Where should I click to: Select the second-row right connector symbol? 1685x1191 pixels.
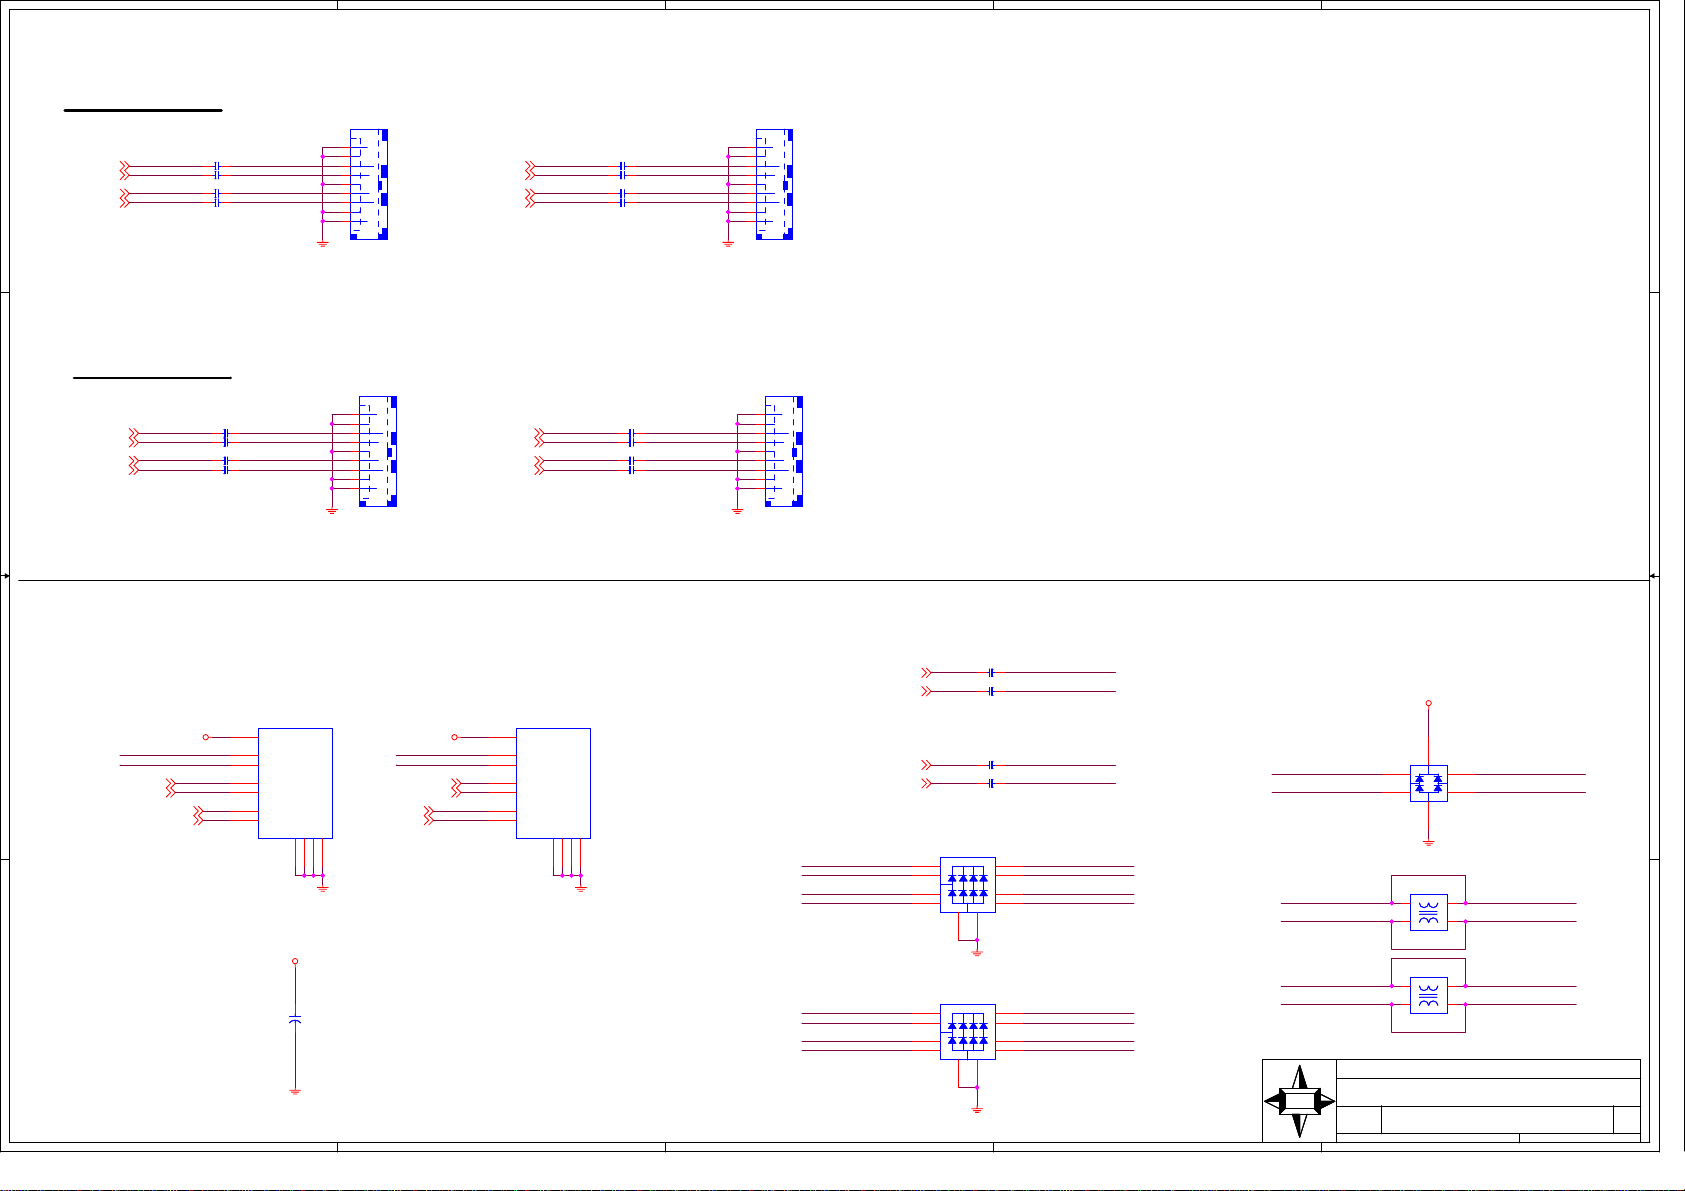(784, 452)
